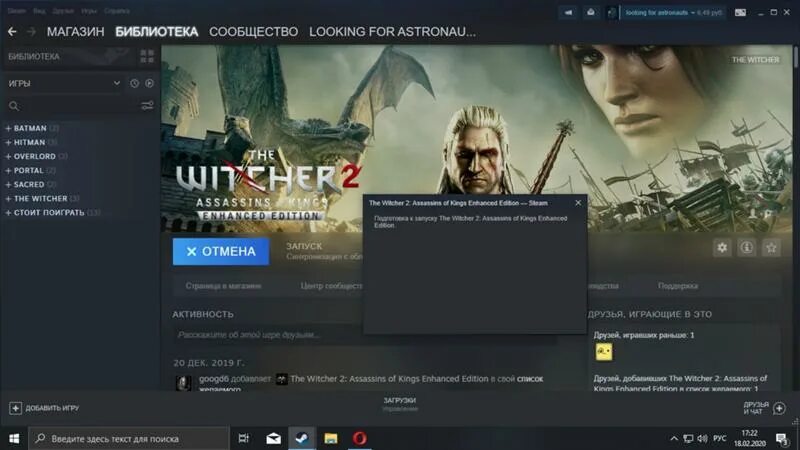800x450 pixels.
Task: Show ready-to-play games filter icon
Action: pos(149,83)
